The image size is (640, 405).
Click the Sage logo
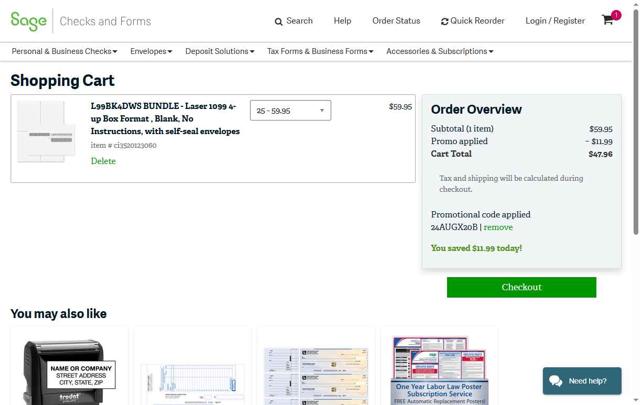pos(29,21)
